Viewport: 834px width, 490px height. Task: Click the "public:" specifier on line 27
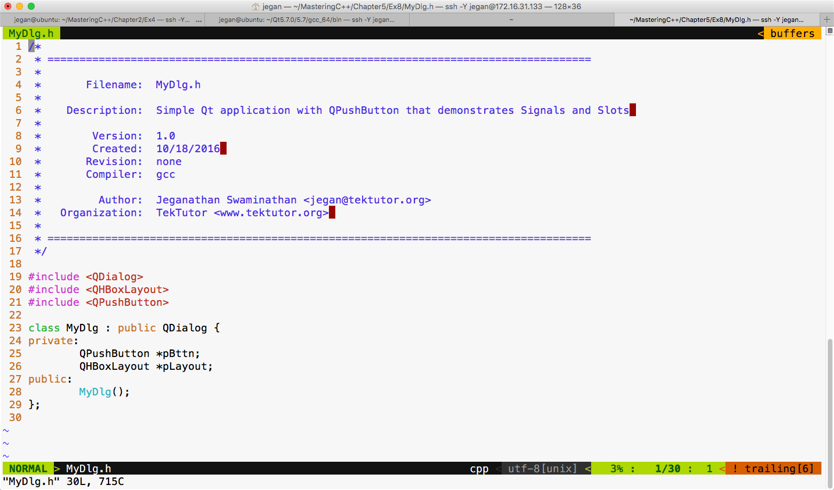point(50,379)
